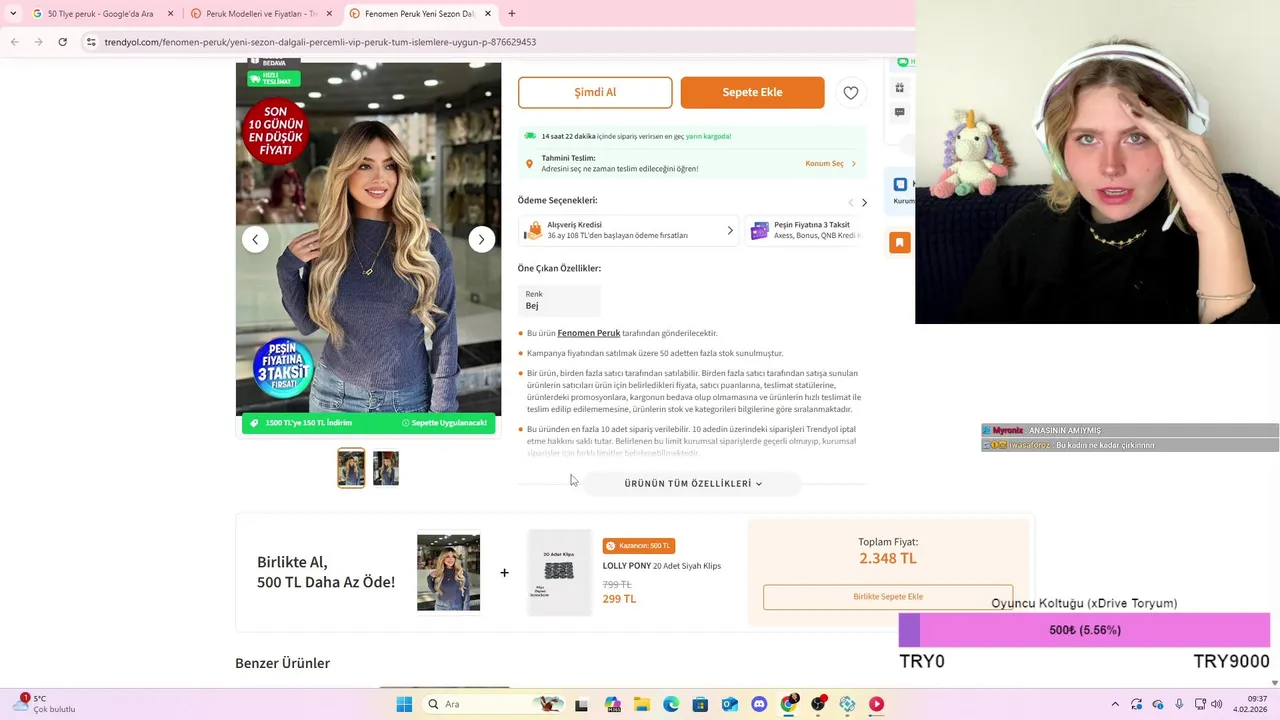The height and width of the screenshot is (720, 1280).
Task: Reload the page in browser
Action: pyautogui.click(x=63, y=42)
